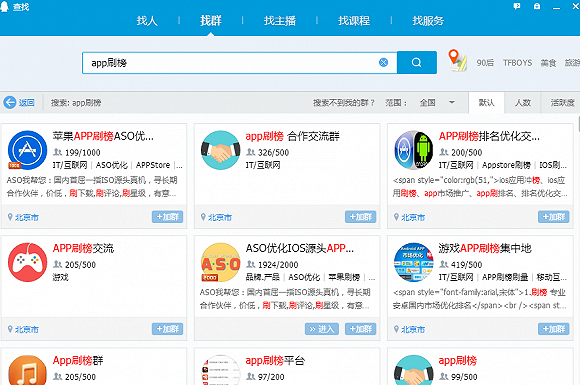Click the APPStore tag on 苹果APP刷榜 card
This screenshot has height=385, width=580.
coord(153,165)
